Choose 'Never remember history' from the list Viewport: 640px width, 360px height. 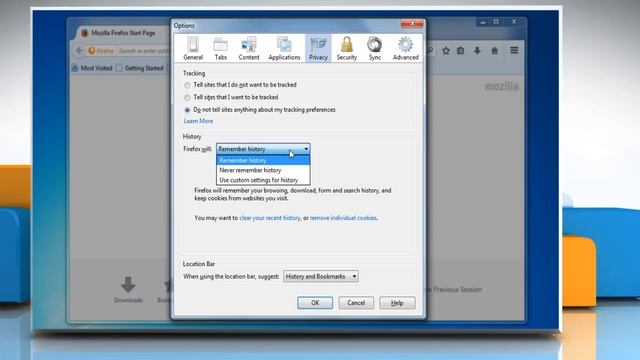[263, 170]
